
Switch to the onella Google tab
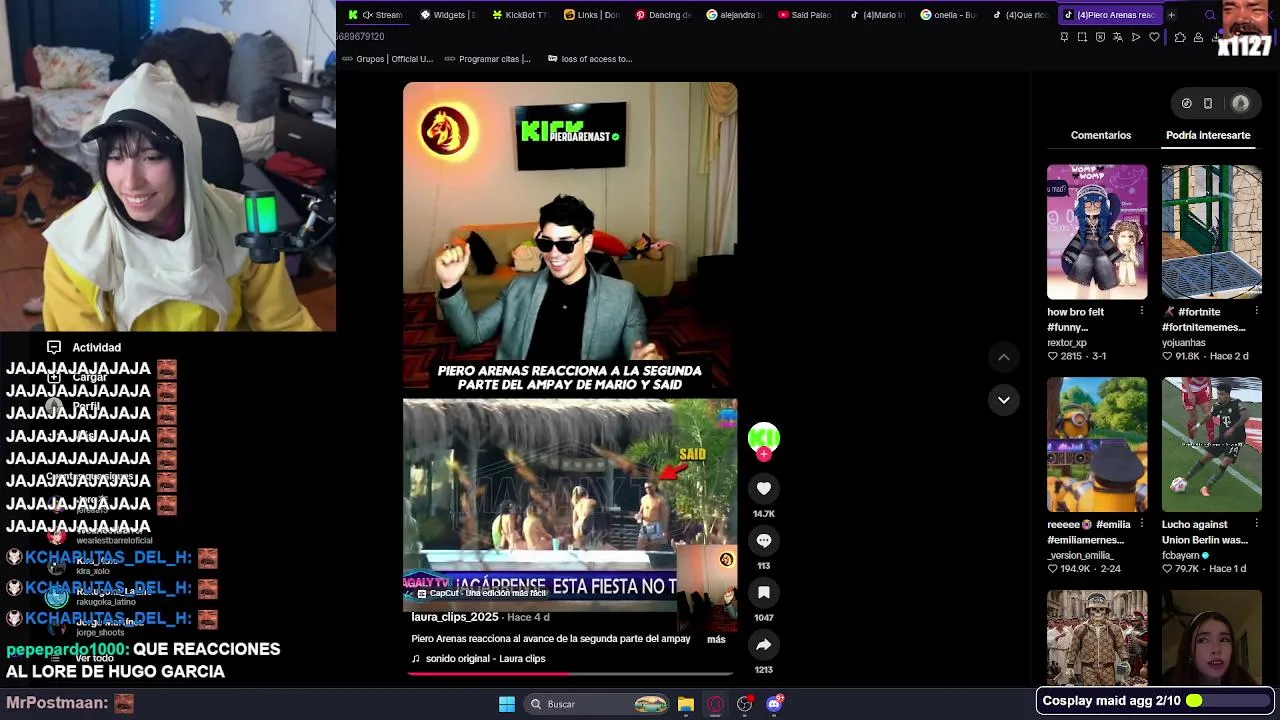[x=948, y=15]
